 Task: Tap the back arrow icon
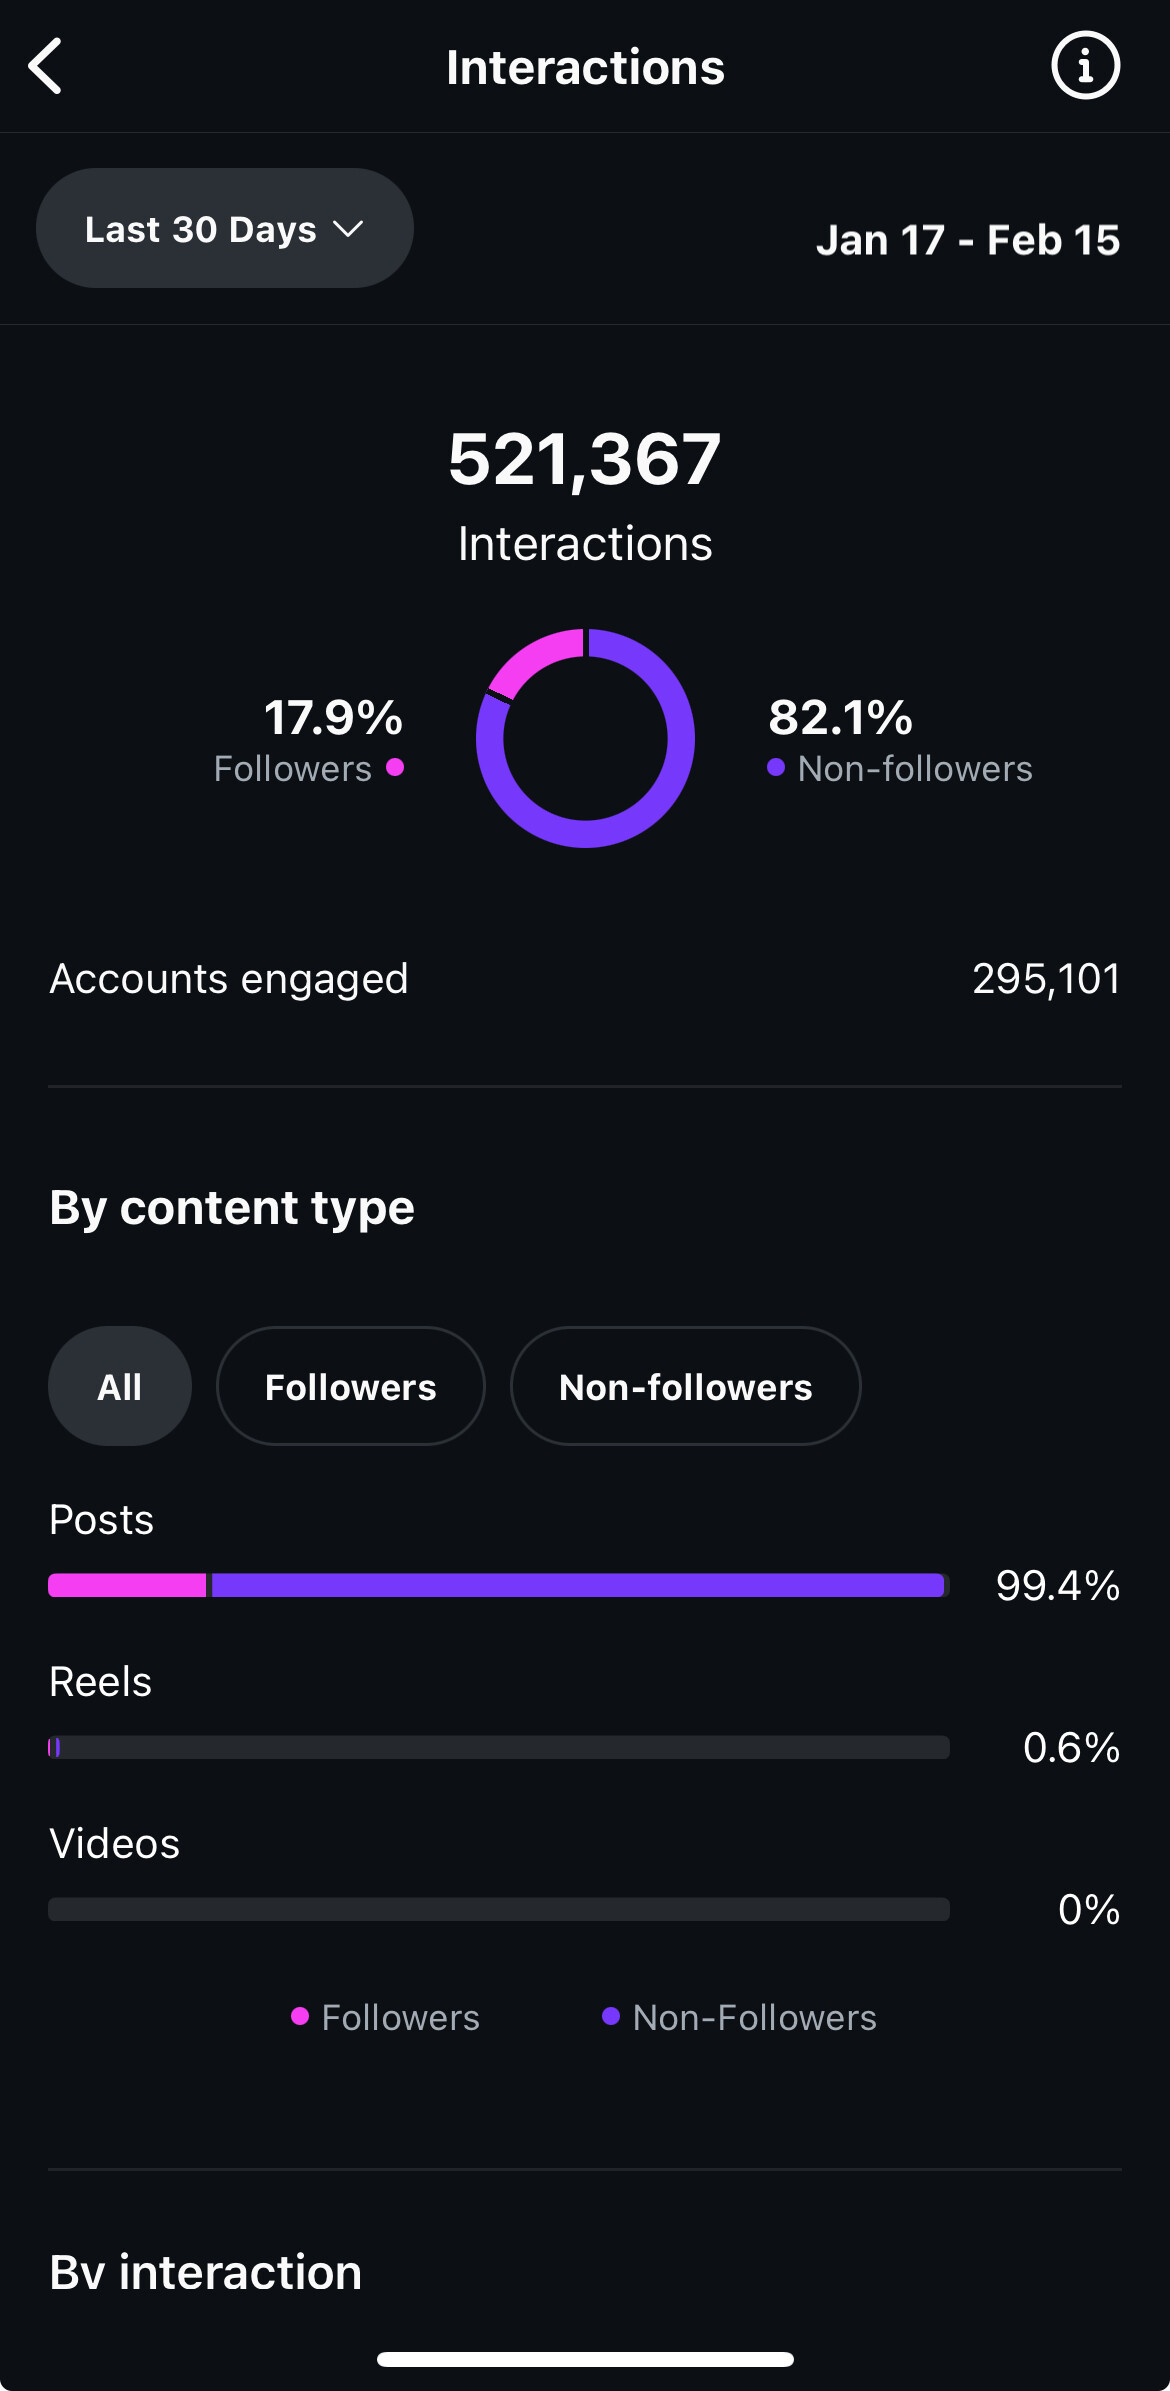[x=45, y=66]
